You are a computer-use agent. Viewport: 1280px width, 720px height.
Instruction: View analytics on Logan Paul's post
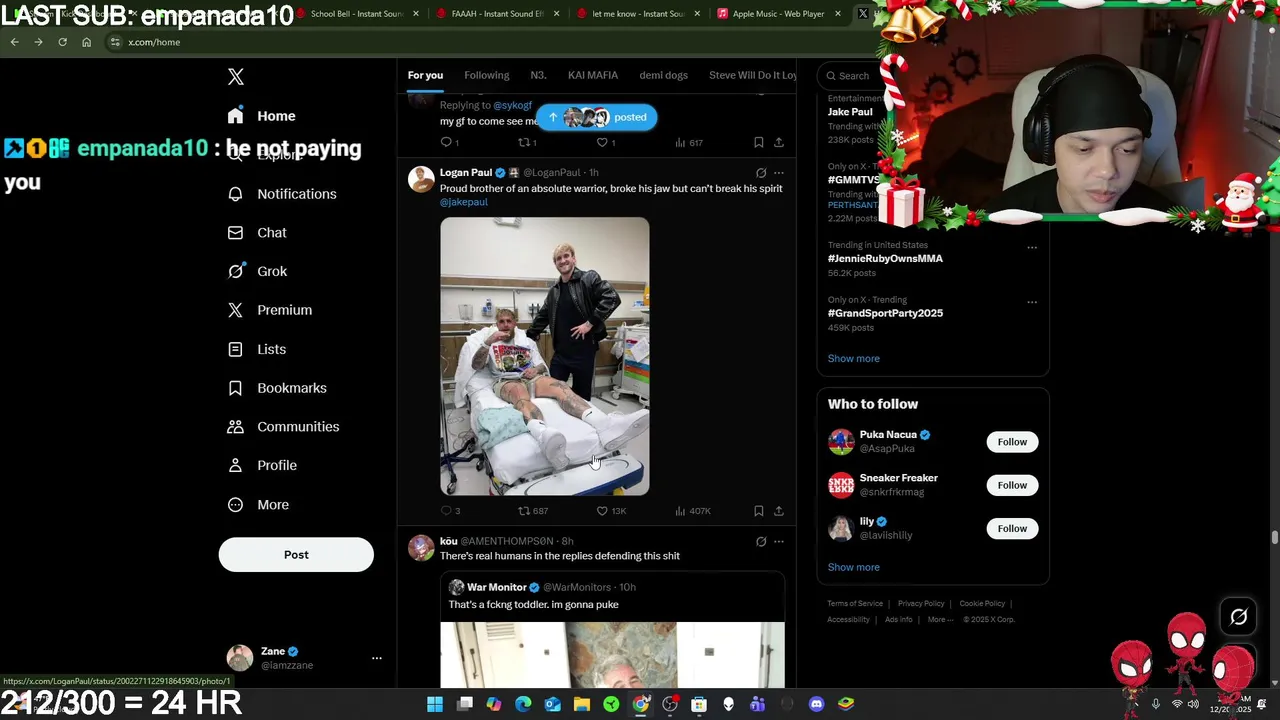[692, 511]
